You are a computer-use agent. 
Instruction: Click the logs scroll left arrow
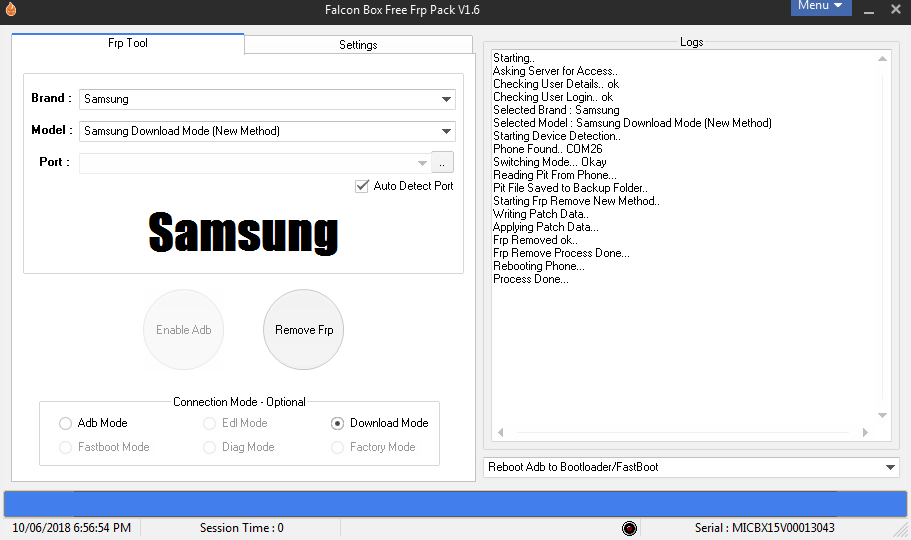[501, 432]
